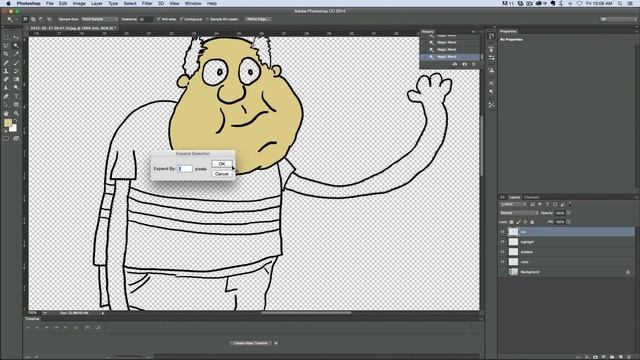Click the New Selection mode icon
640x360 pixels.
pyautogui.click(x=25, y=19)
